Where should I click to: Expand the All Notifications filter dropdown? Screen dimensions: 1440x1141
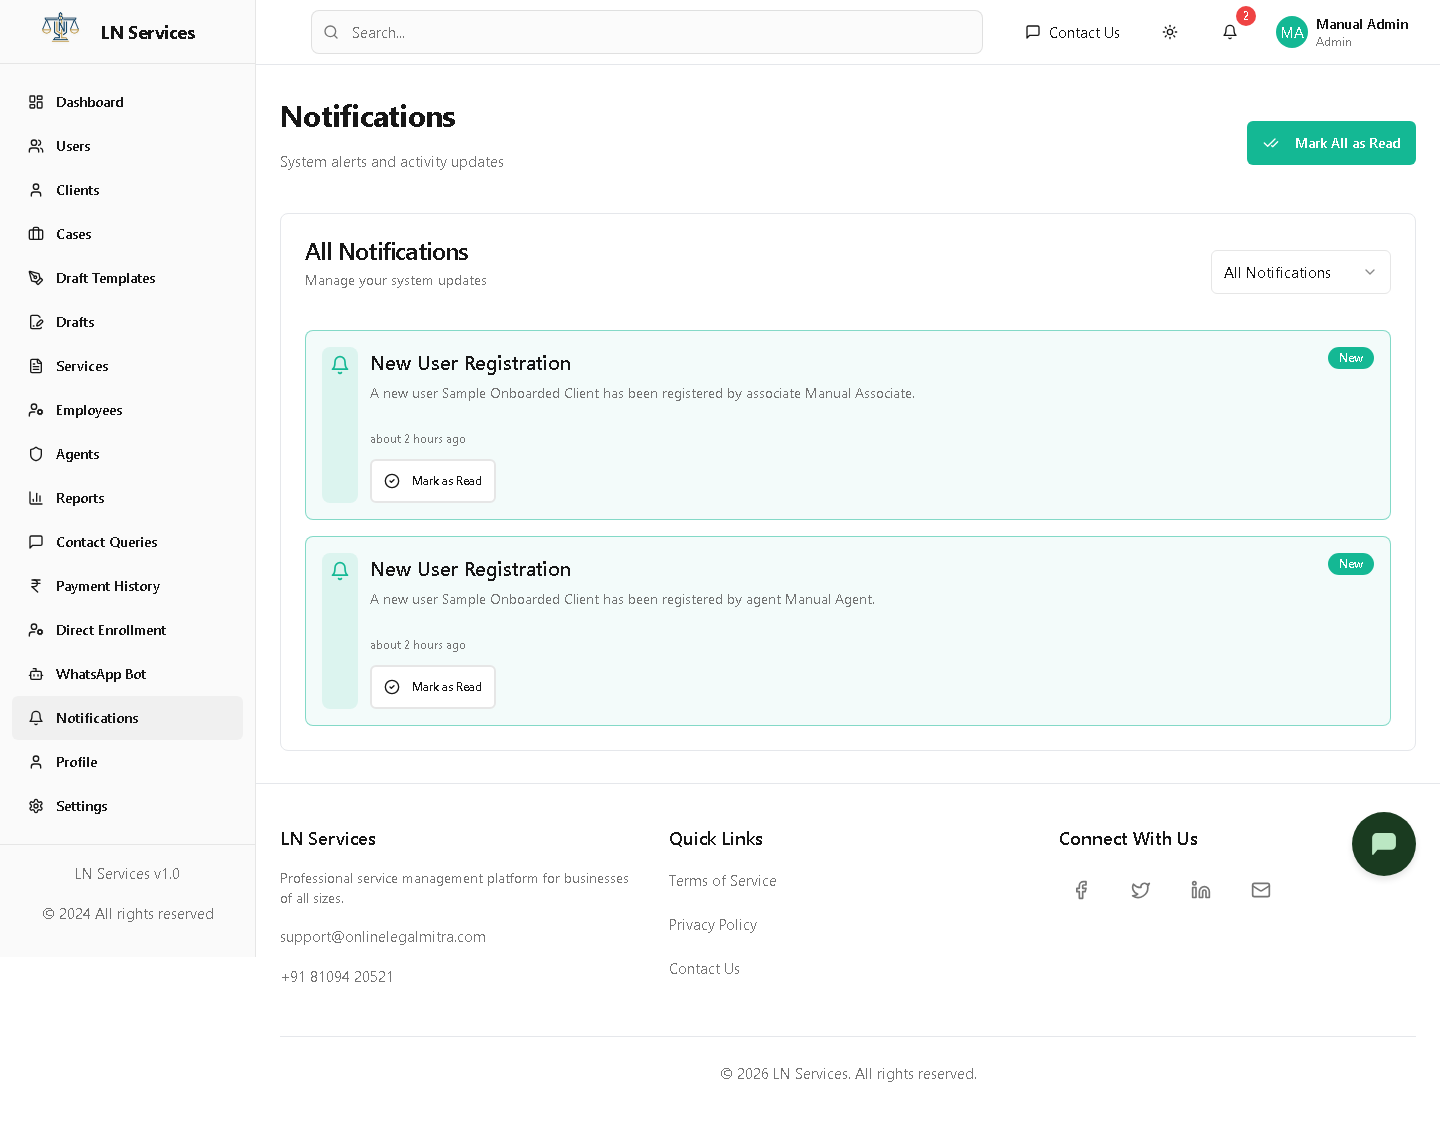(1301, 272)
